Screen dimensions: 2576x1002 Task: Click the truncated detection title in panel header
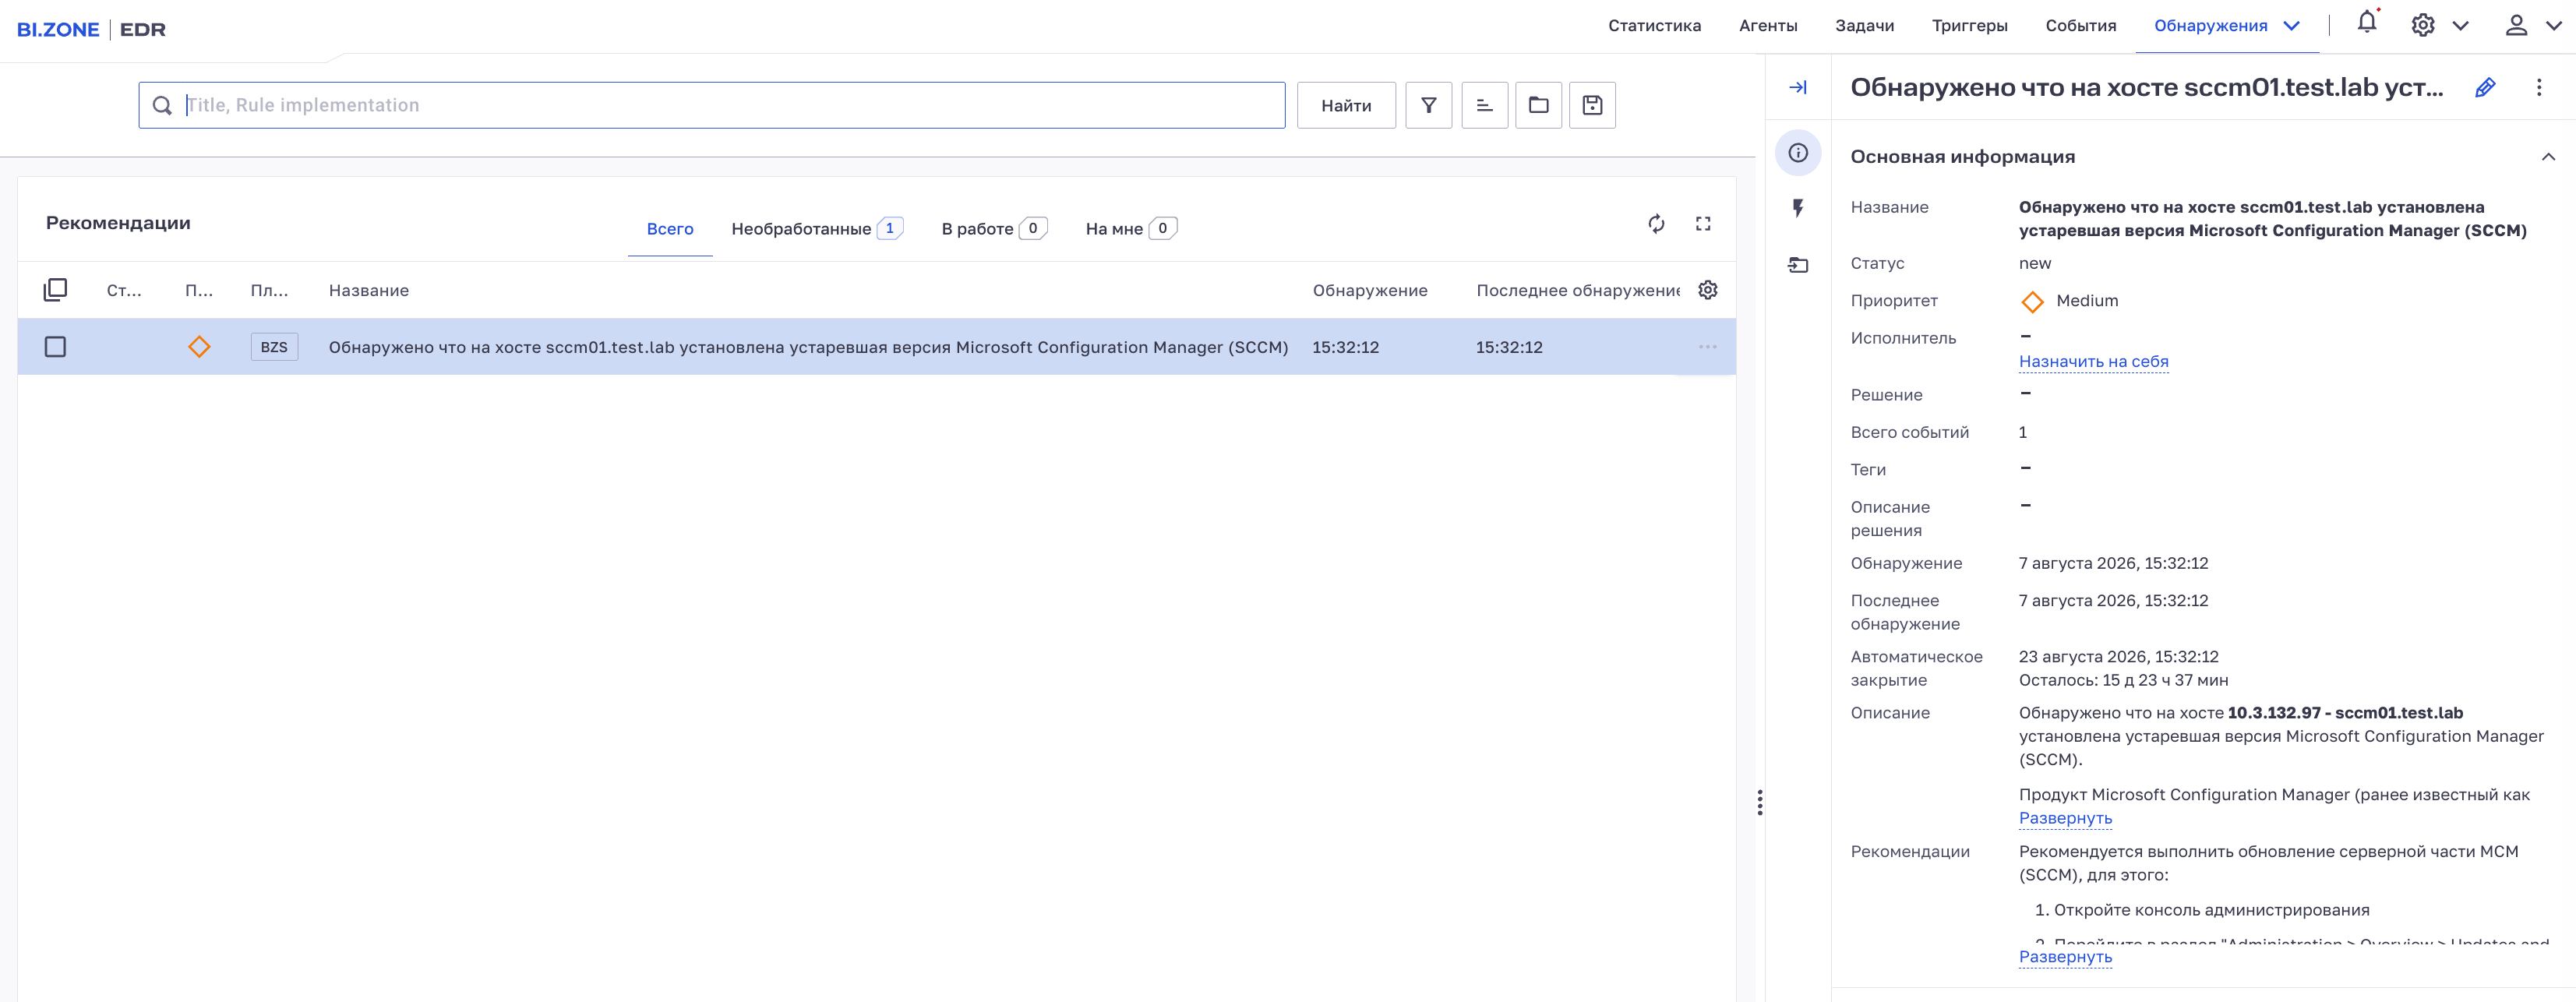(2146, 88)
